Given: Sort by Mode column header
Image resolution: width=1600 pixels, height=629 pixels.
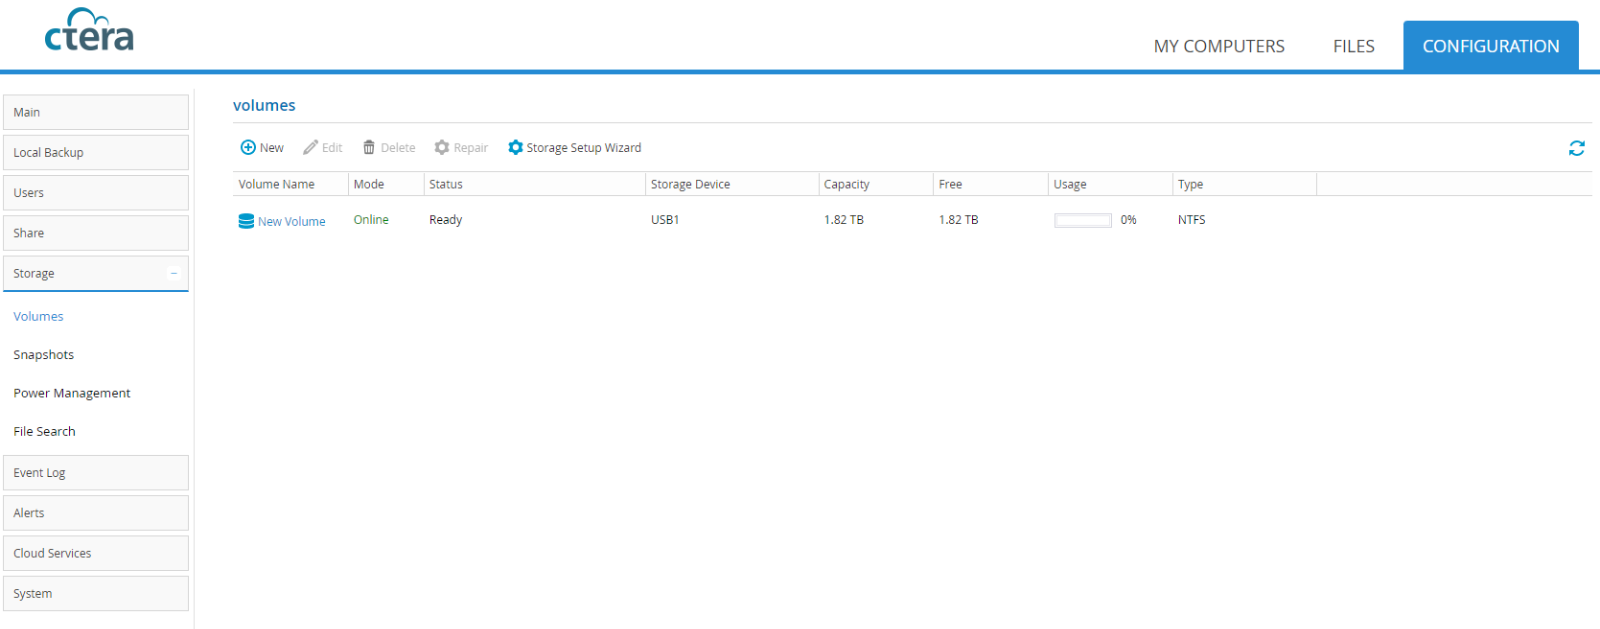Looking at the screenshot, I should [x=386, y=184].
